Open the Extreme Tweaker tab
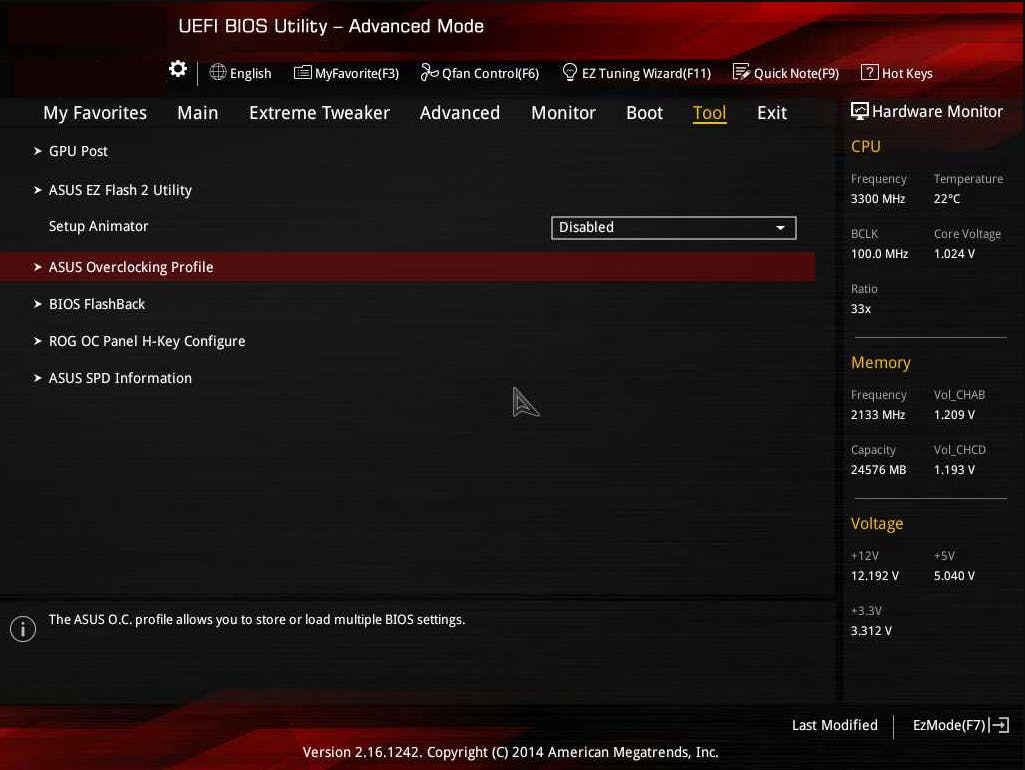The height and width of the screenshot is (770, 1025). tap(319, 112)
